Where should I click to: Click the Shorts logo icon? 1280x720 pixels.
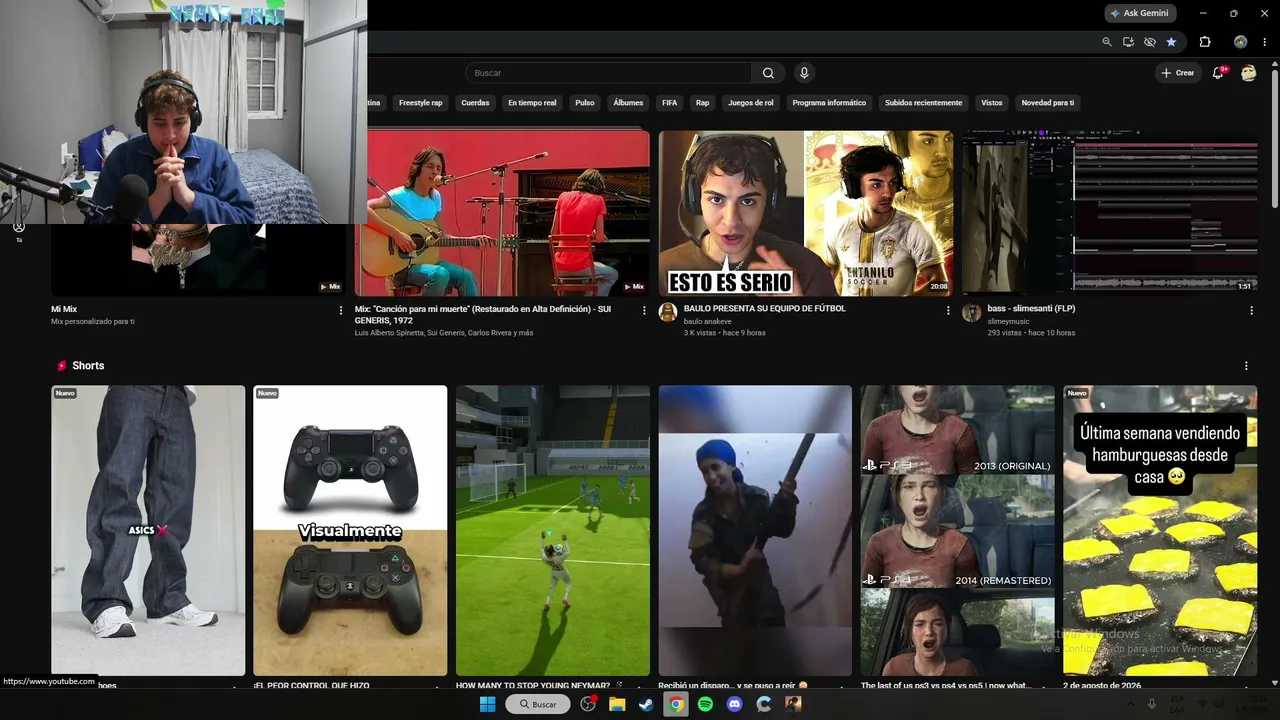[62, 366]
